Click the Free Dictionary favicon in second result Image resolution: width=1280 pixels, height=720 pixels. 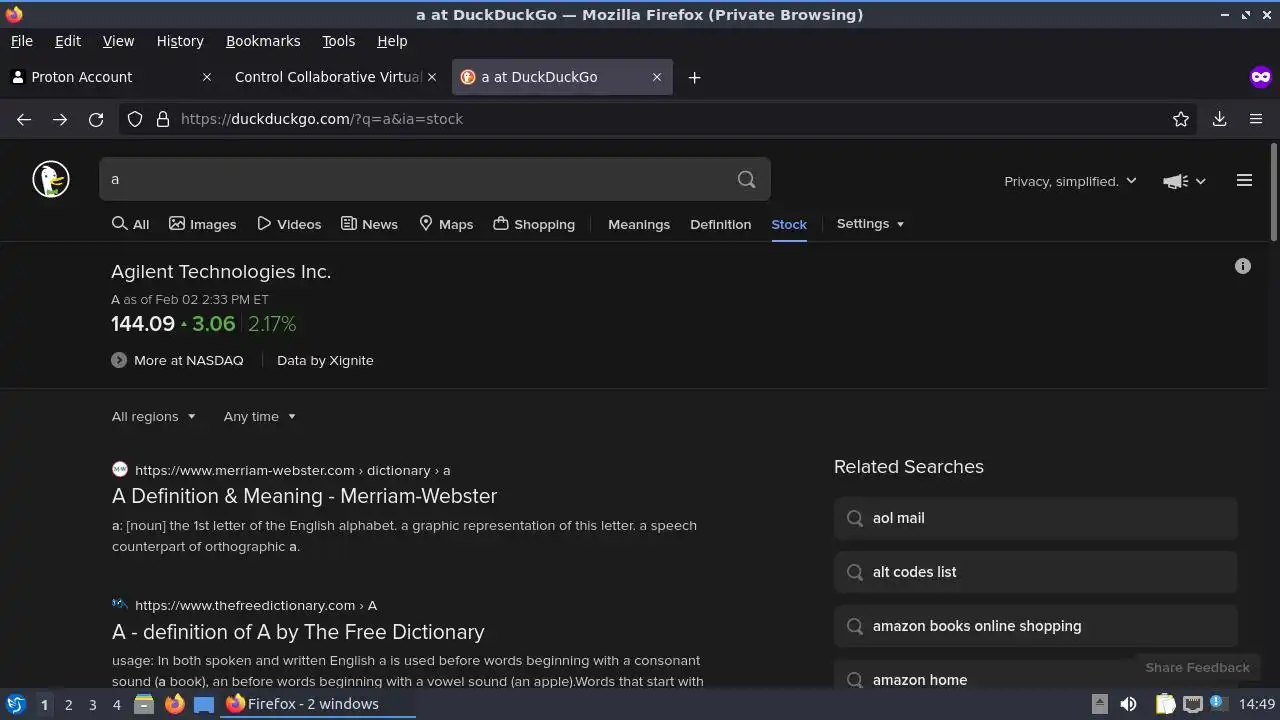point(120,604)
